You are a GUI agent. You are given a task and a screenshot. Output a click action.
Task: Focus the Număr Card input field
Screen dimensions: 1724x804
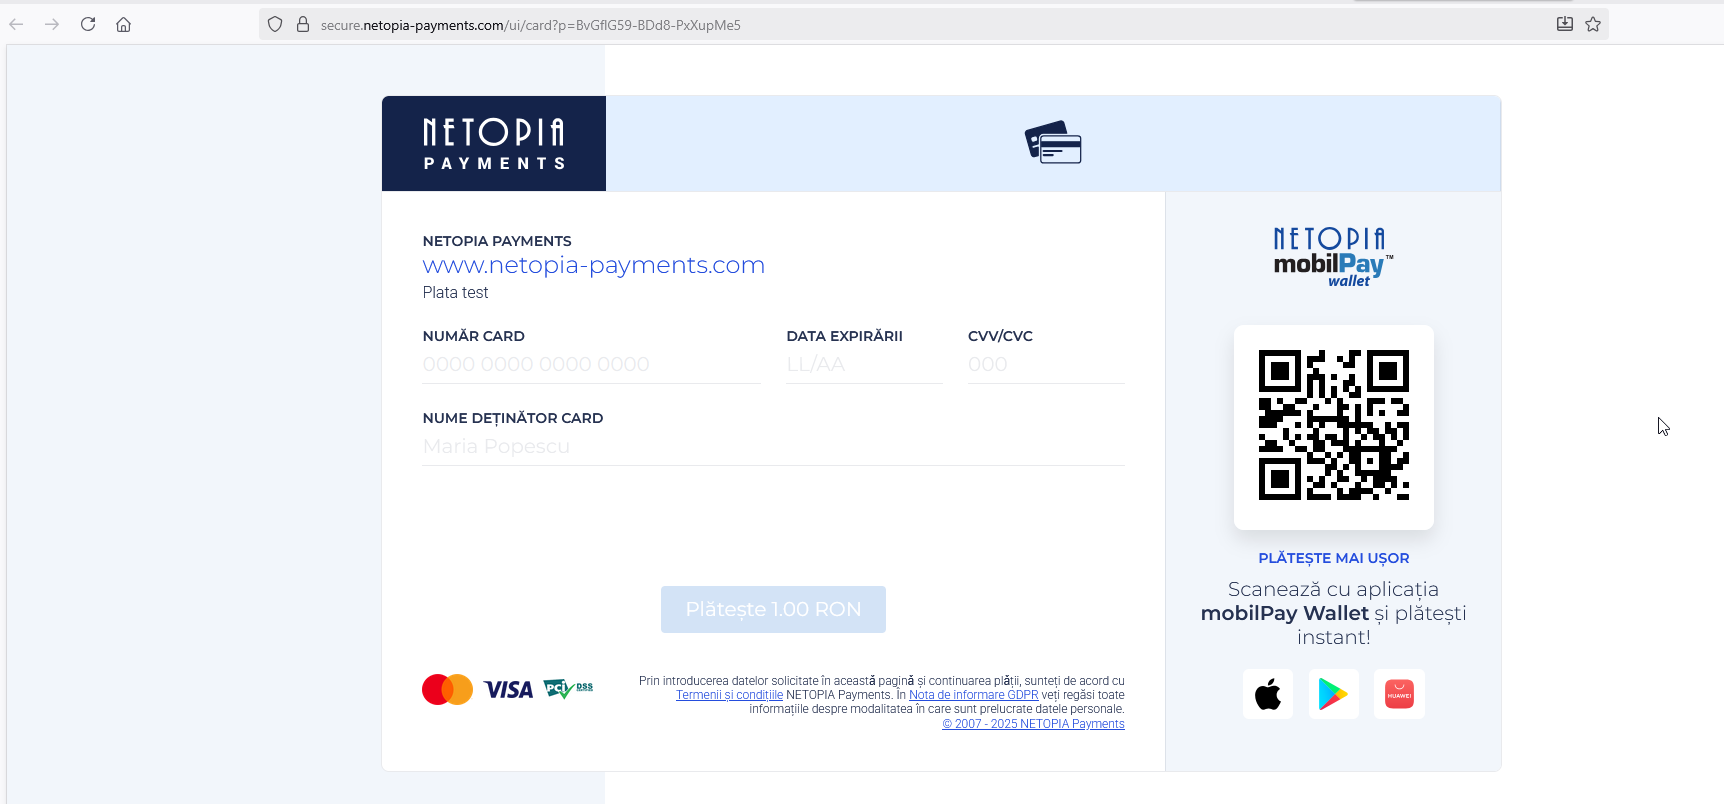592,365
